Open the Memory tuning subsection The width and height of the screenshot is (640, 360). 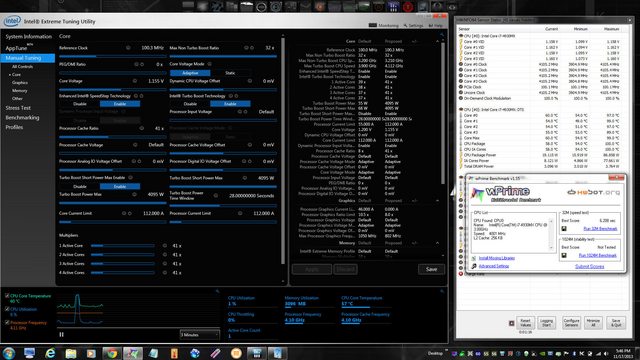pos(20,91)
